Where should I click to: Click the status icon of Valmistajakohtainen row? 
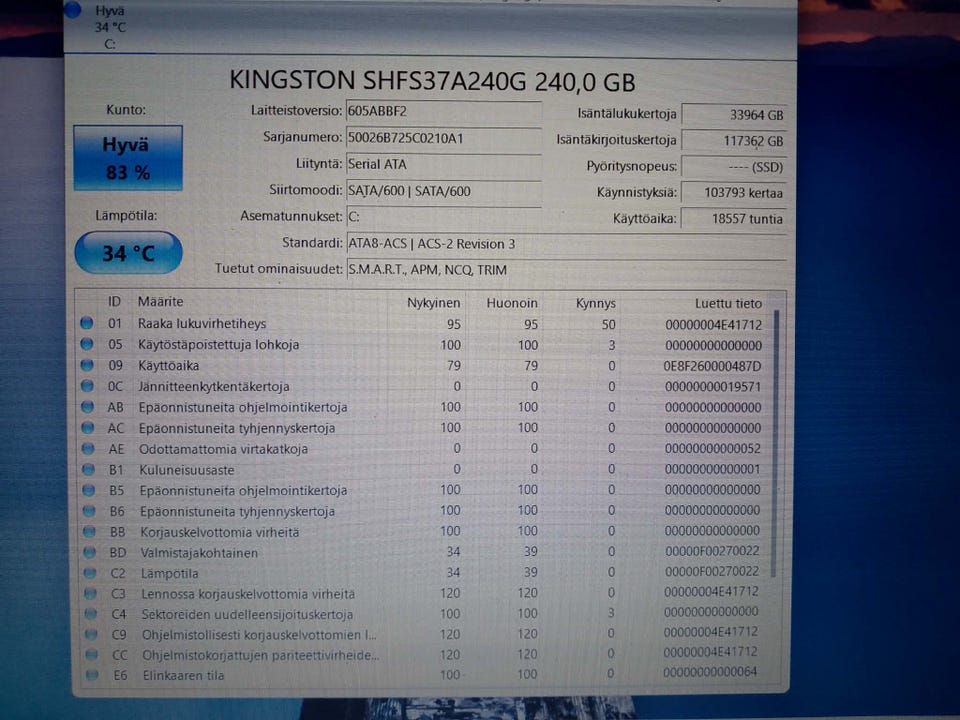[90, 552]
